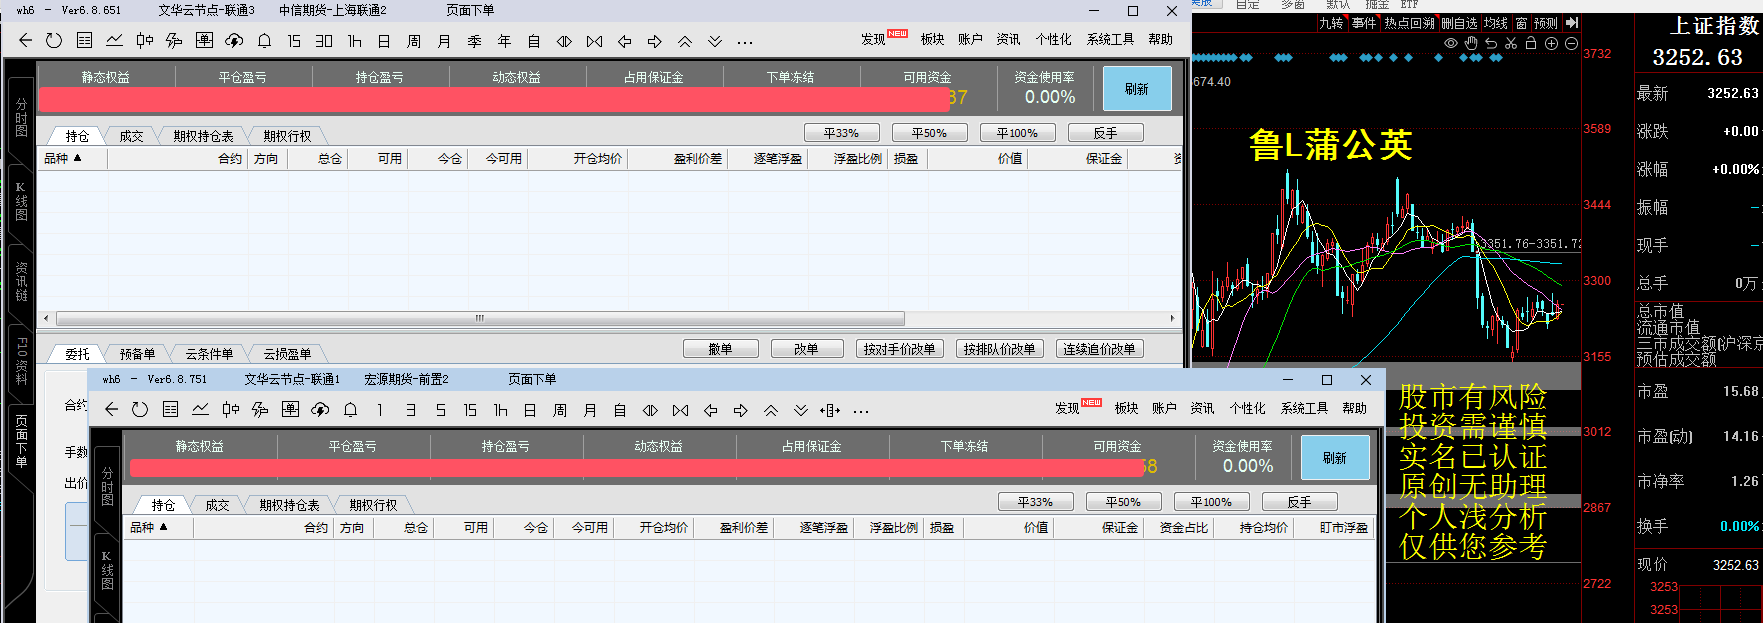The height and width of the screenshot is (623, 1763).
Task: Toggle 均线 moving averages on chart
Action: [x=1495, y=23]
